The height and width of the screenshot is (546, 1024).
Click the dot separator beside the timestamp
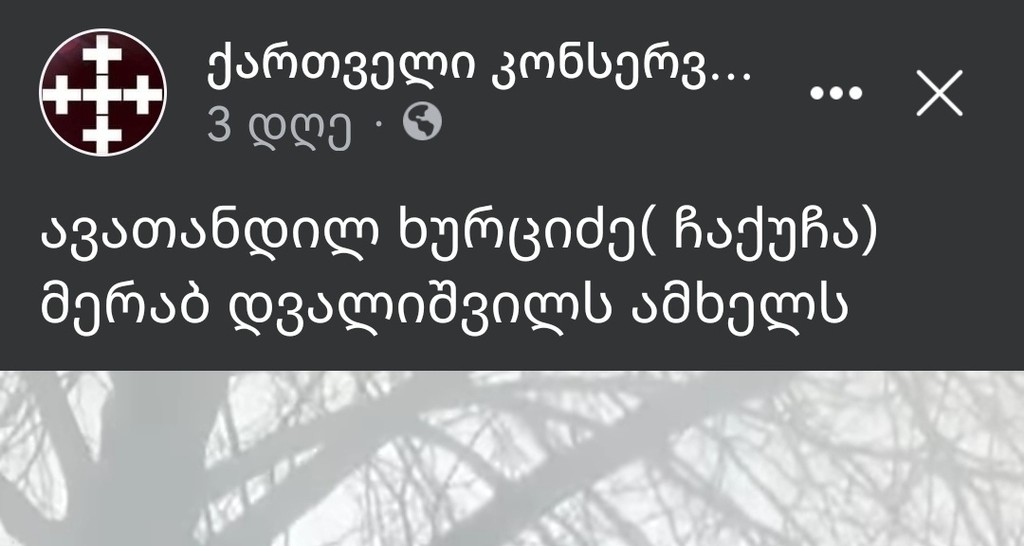coord(378,124)
